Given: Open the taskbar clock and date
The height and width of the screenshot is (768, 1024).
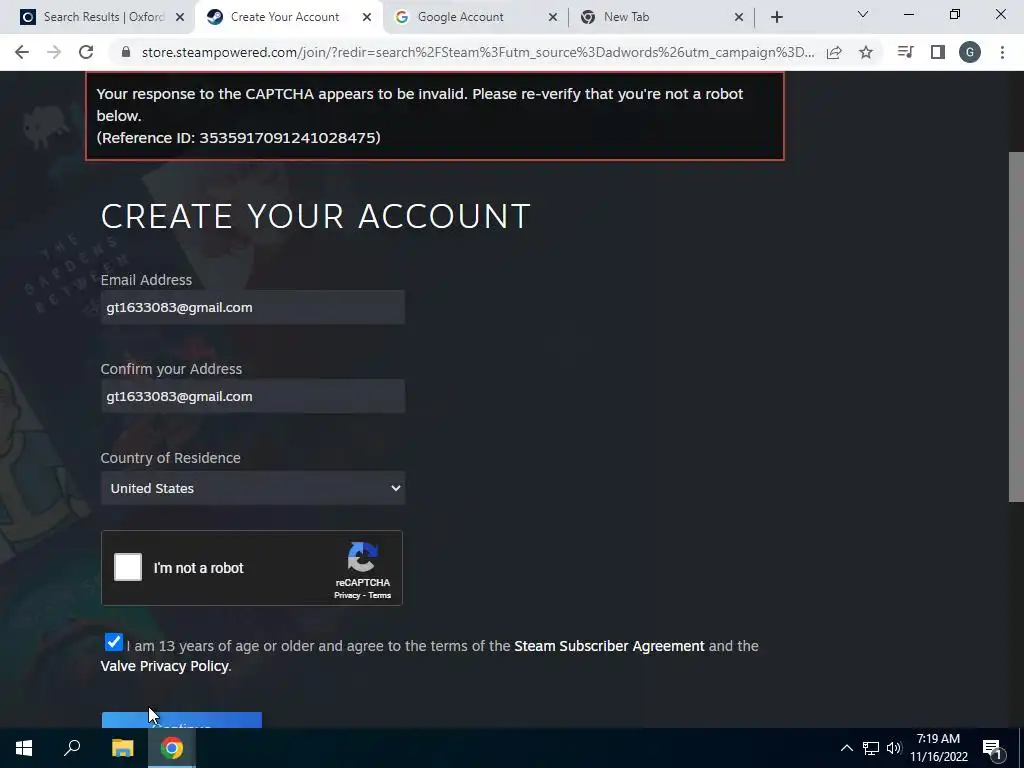Looking at the screenshot, I should pos(938,748).
